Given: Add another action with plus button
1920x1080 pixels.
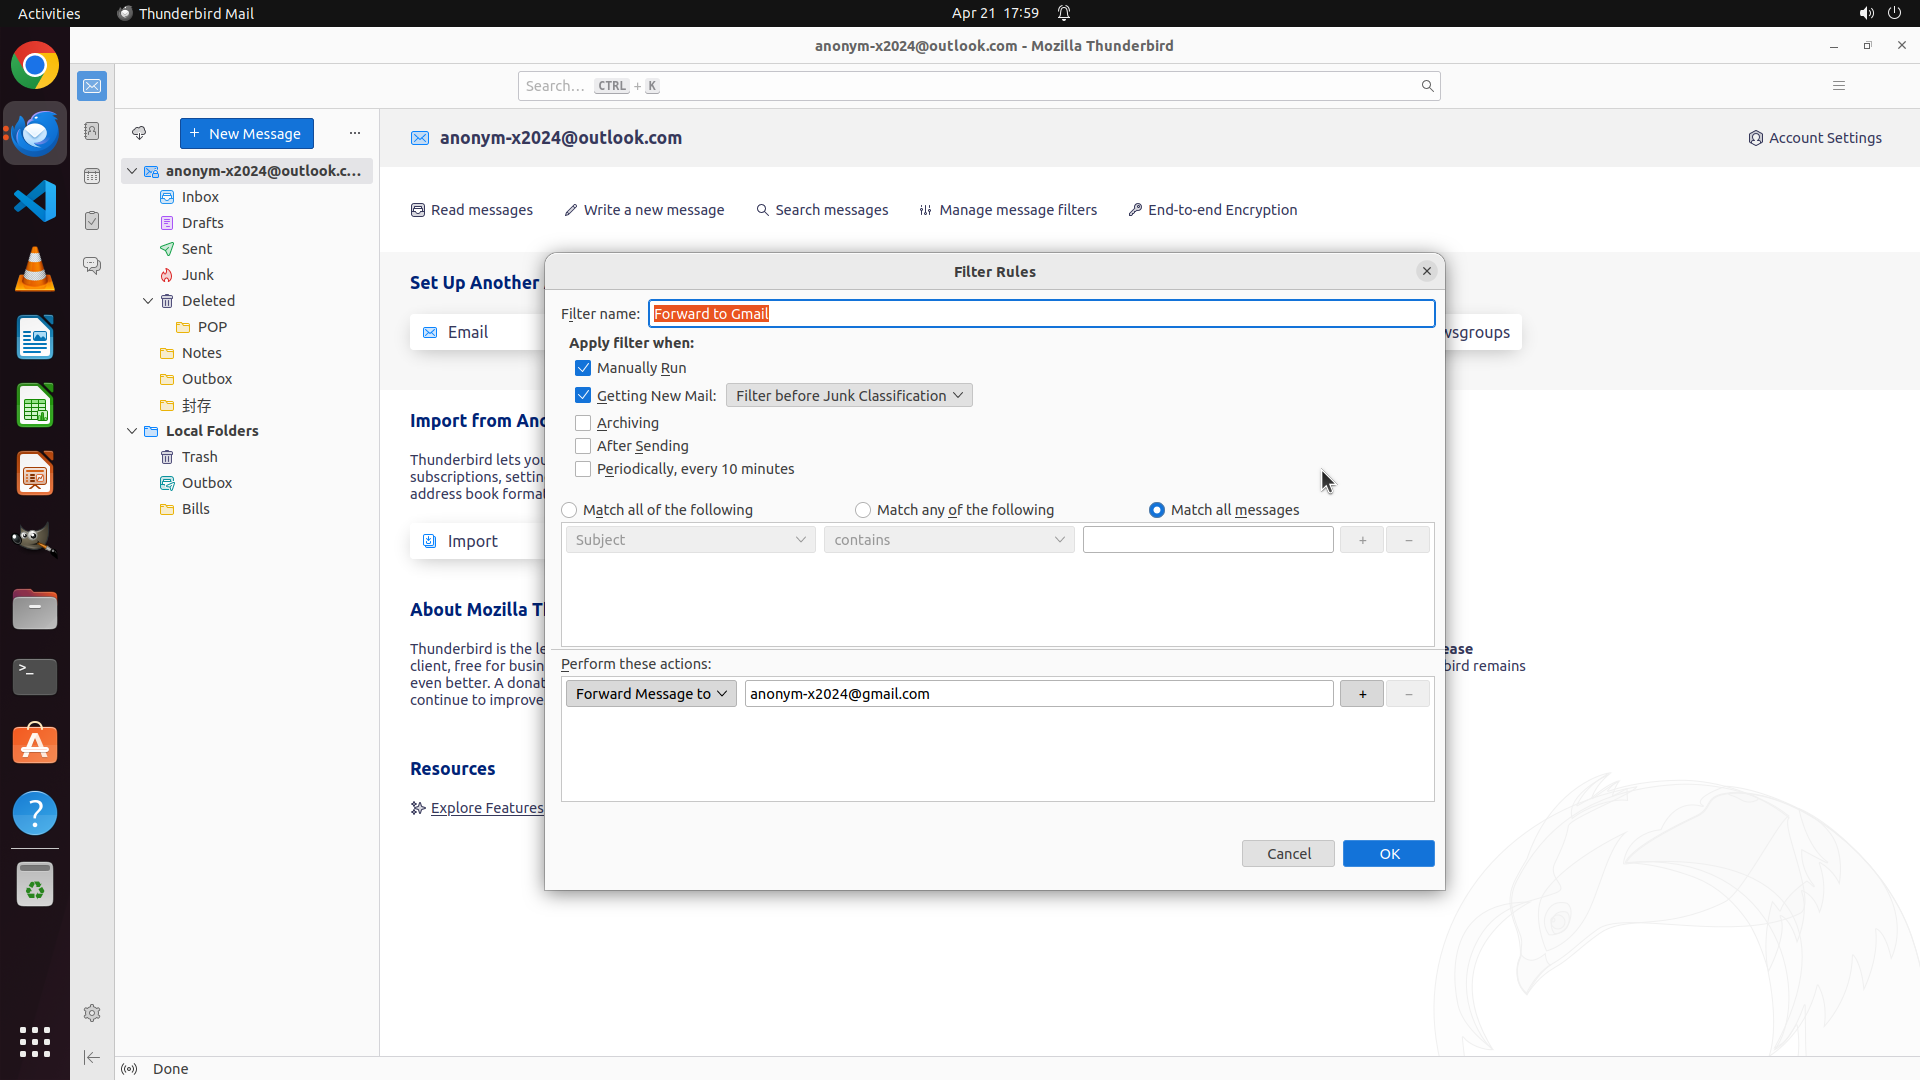Looking at the screenshot, I should point(1361,694).
